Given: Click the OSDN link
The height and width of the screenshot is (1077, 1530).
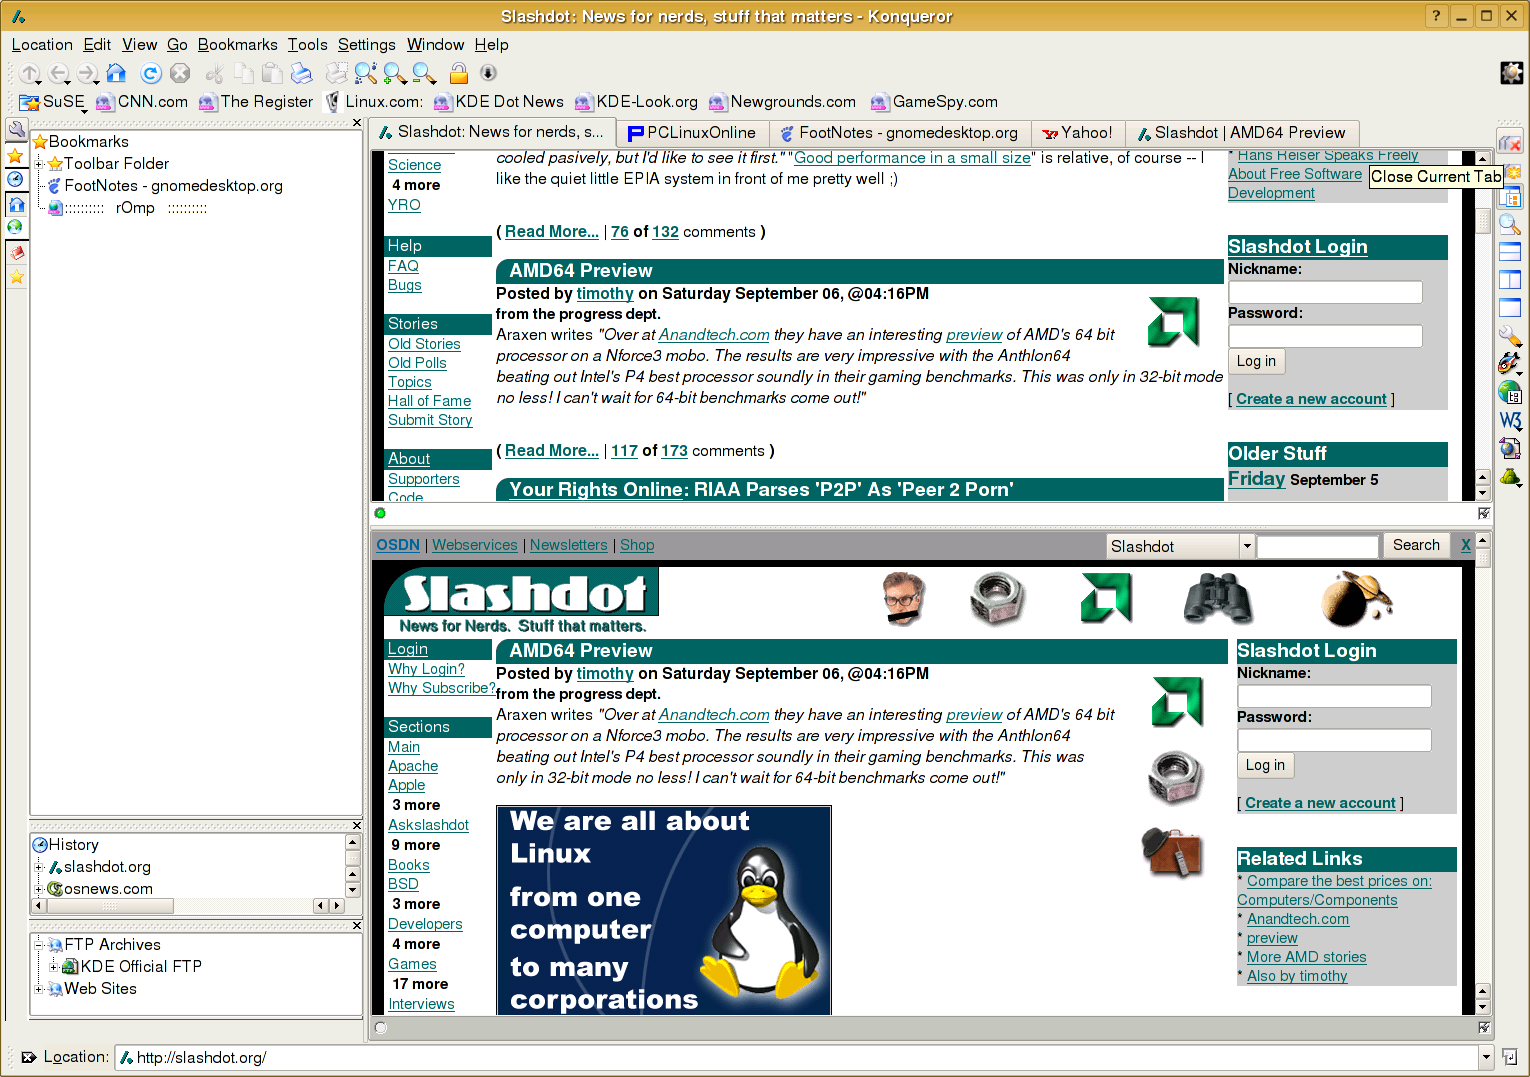Looking at the screenshot, I should pyautogui.click(x=398, y=545).
